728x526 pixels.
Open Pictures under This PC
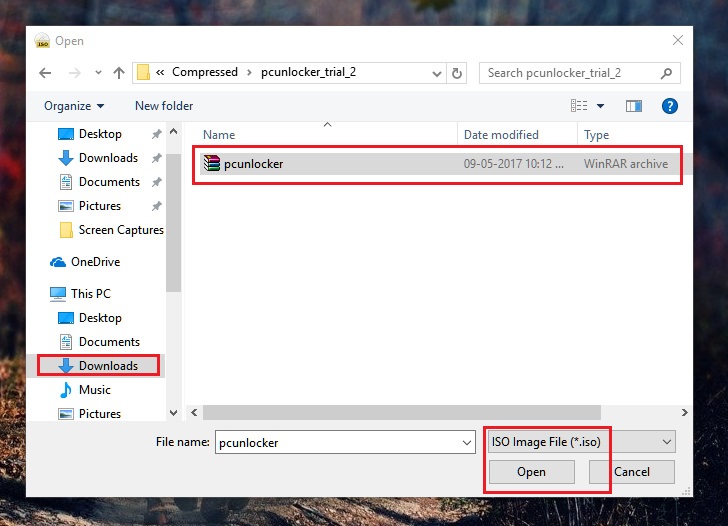(100, 414)
